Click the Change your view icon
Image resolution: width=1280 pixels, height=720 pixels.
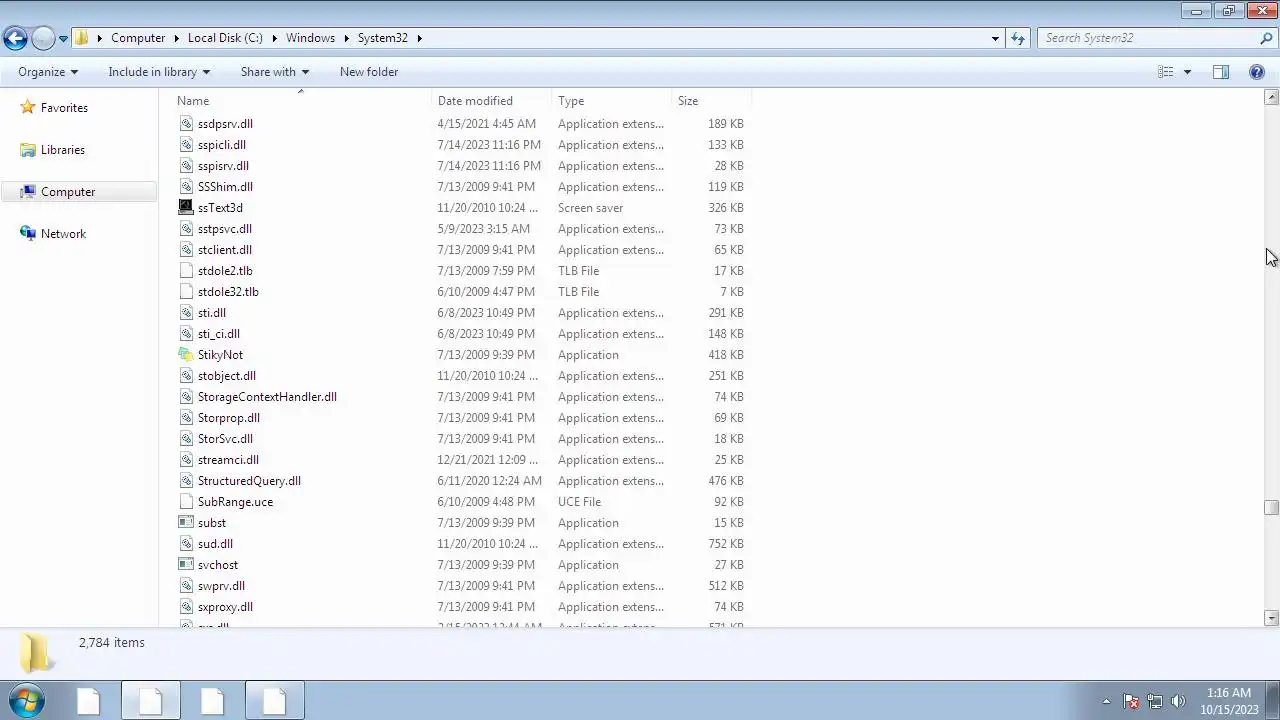(x=1165, y=72)
